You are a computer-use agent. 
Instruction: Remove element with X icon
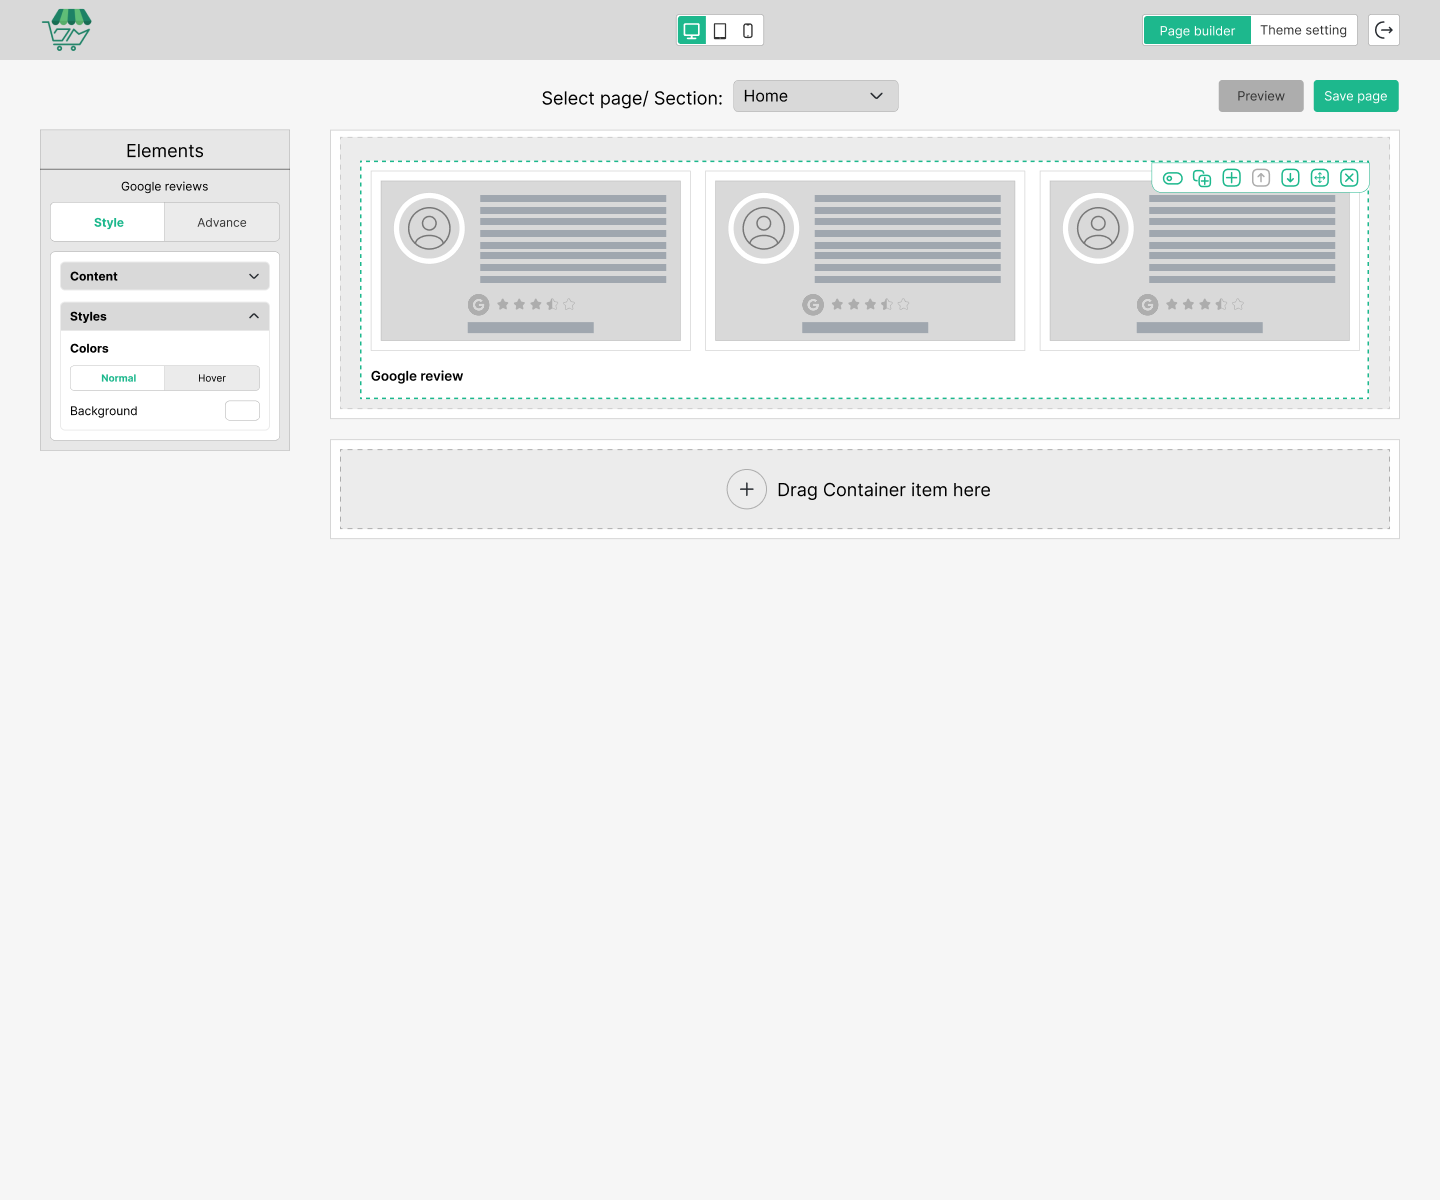point(1349,178)
